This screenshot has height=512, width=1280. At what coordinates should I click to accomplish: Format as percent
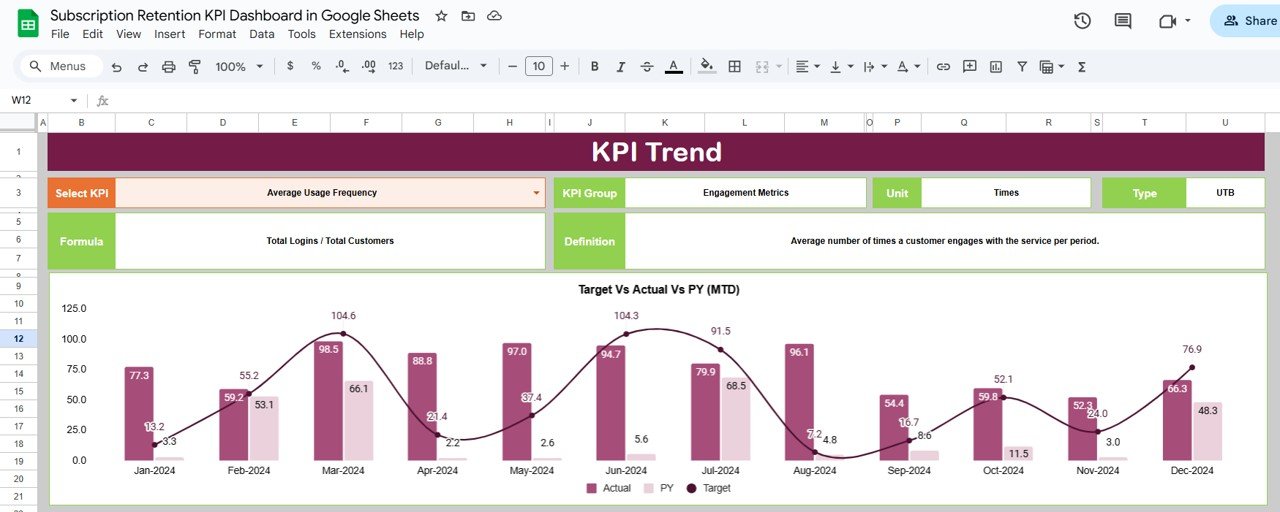click(x=316, y=66)
